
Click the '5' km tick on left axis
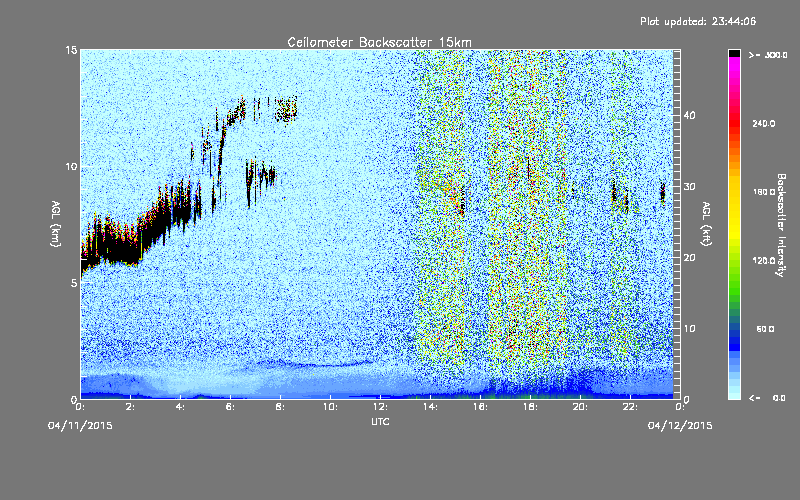pyautogui.click(x=74, y=283)
